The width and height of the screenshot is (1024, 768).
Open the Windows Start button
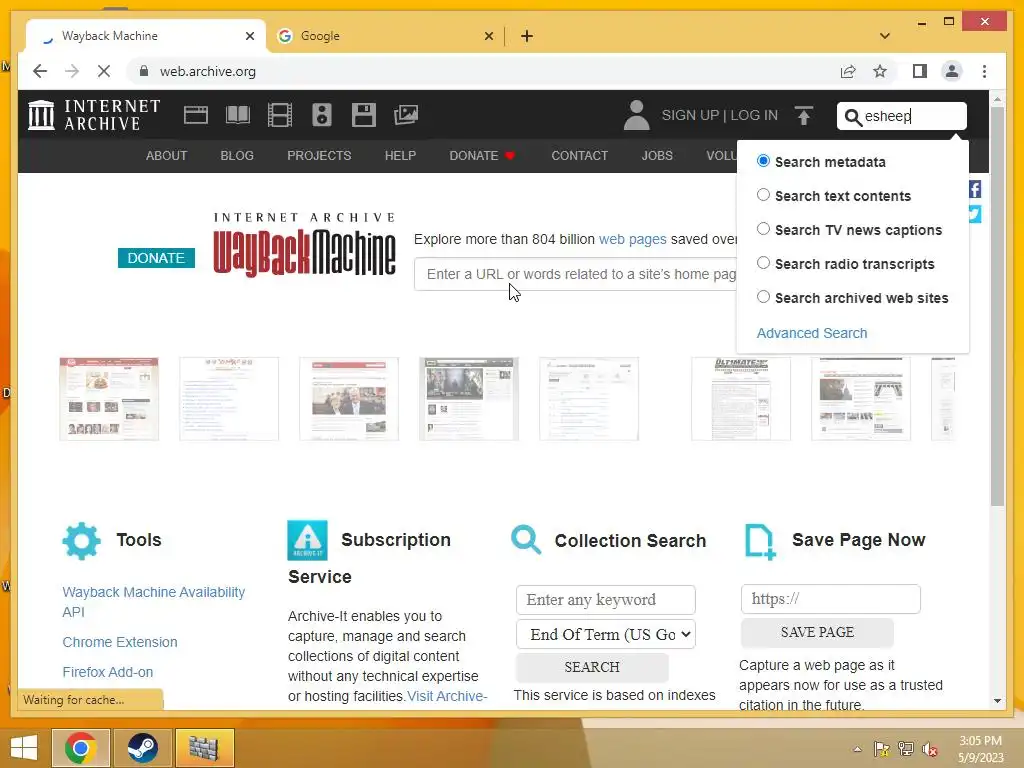coord(24,748)
